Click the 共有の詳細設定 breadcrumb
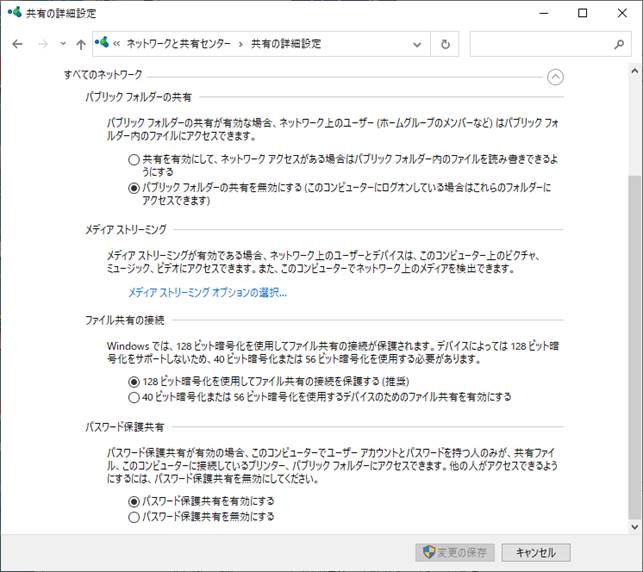Viewport: 643px width, 572px height. [x=286, y=43]
